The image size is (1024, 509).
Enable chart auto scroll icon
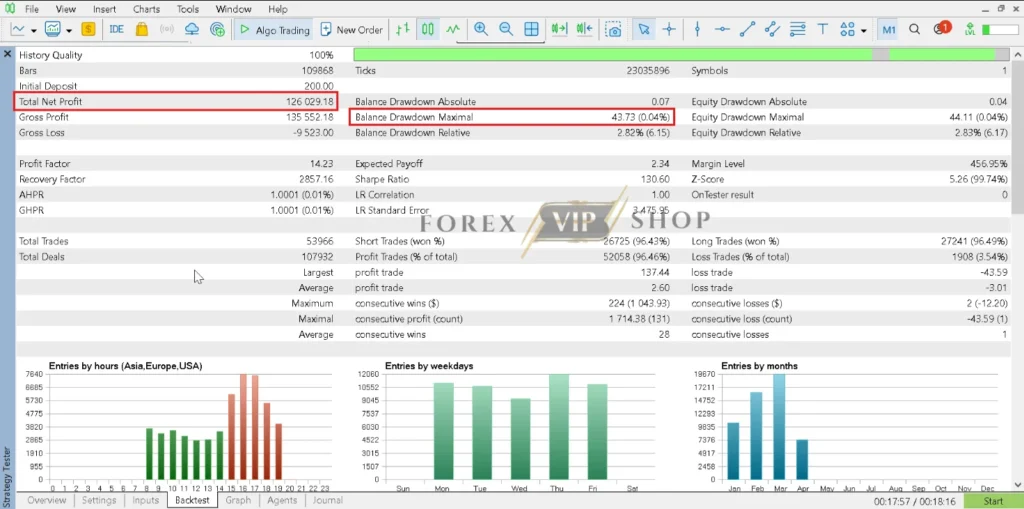tap(560, 29)
